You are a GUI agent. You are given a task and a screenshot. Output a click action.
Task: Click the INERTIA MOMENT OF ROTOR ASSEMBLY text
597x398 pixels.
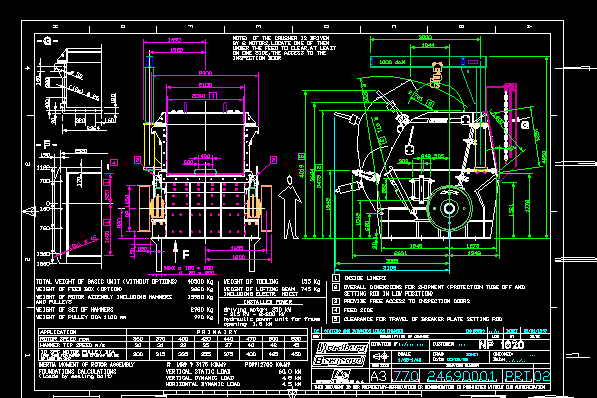click(x=86, y=364)
